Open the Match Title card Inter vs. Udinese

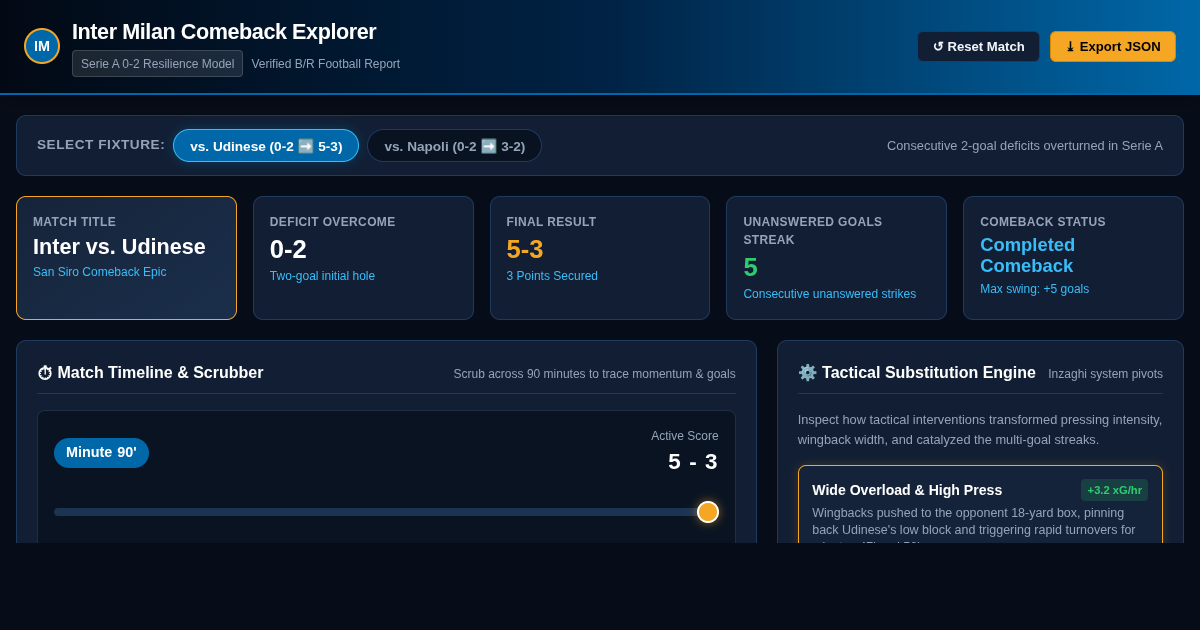126,258
